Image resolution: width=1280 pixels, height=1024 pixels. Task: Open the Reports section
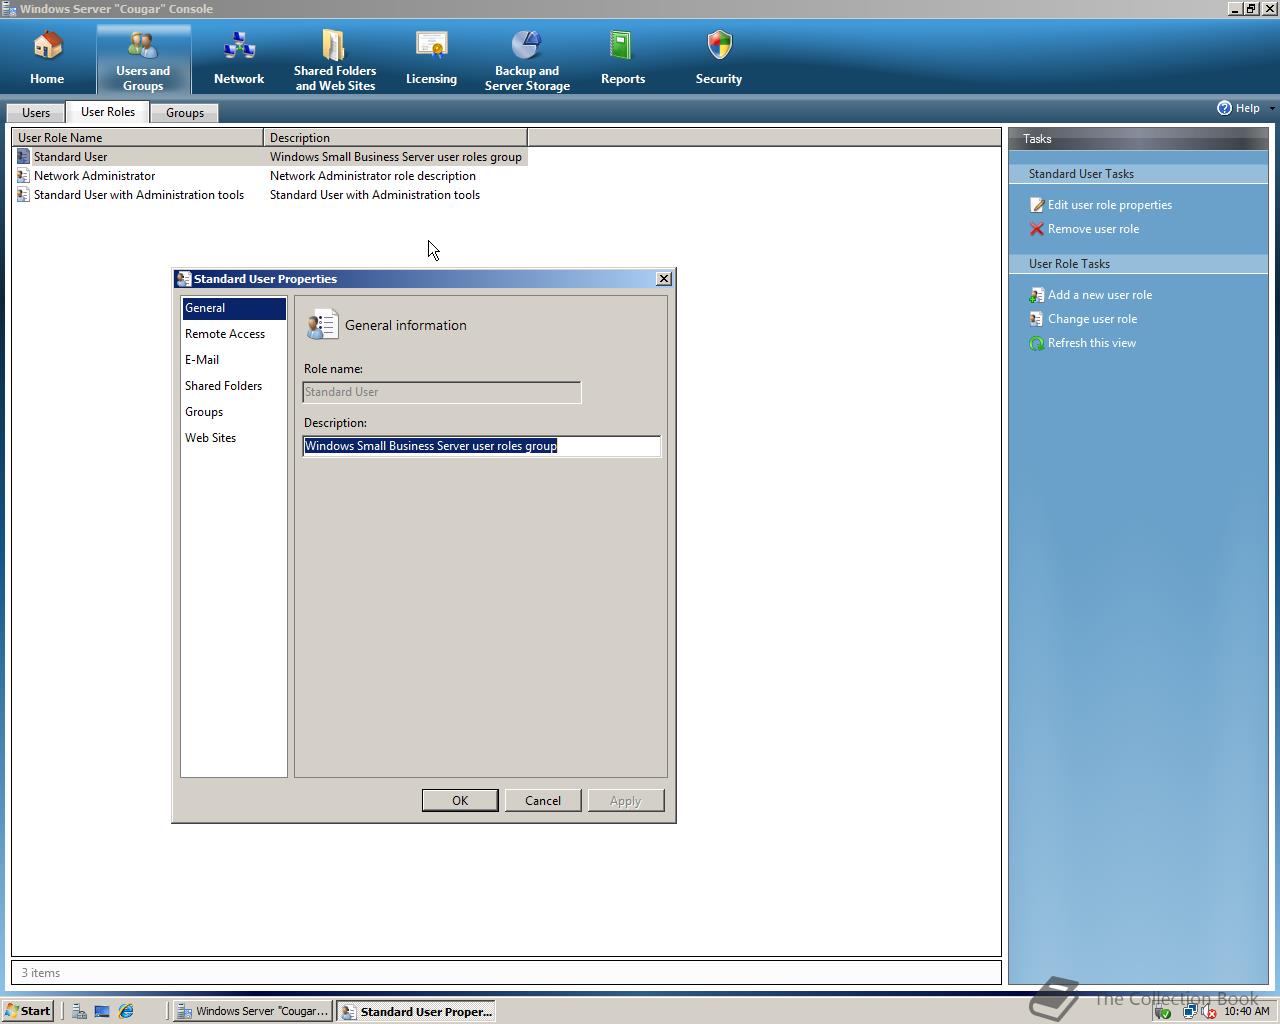pyautogui.click(x=623, y=58)
